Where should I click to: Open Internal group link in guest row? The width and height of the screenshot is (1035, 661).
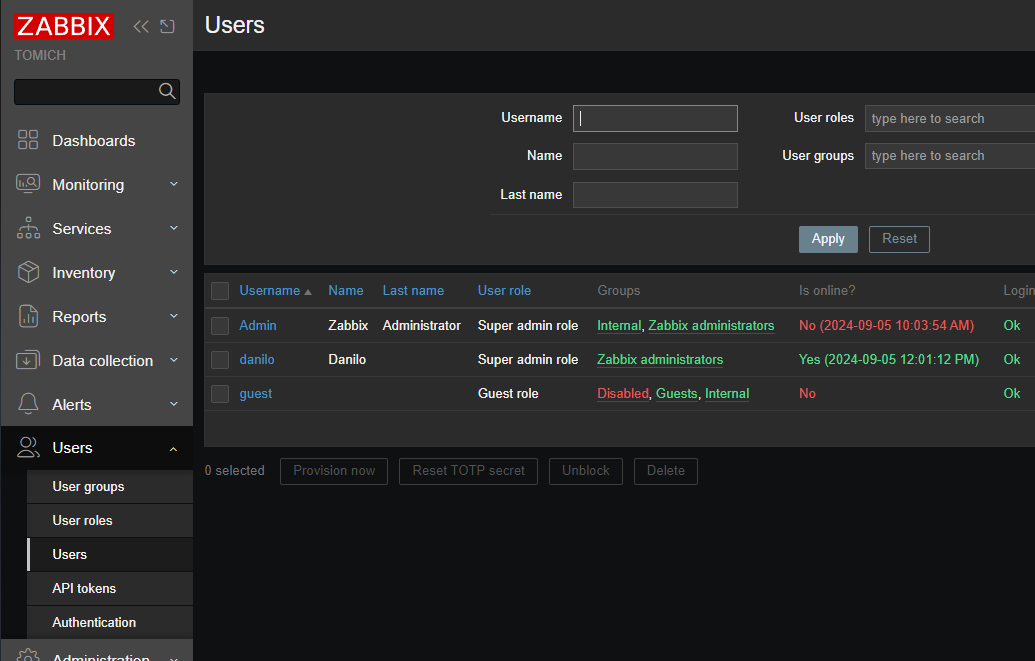click(727, 394)
